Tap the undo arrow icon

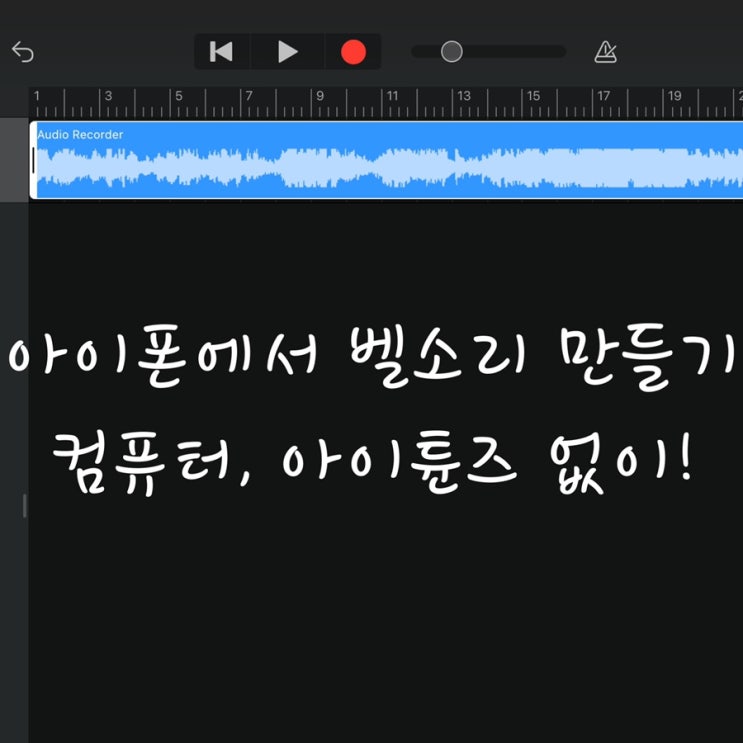23,52
